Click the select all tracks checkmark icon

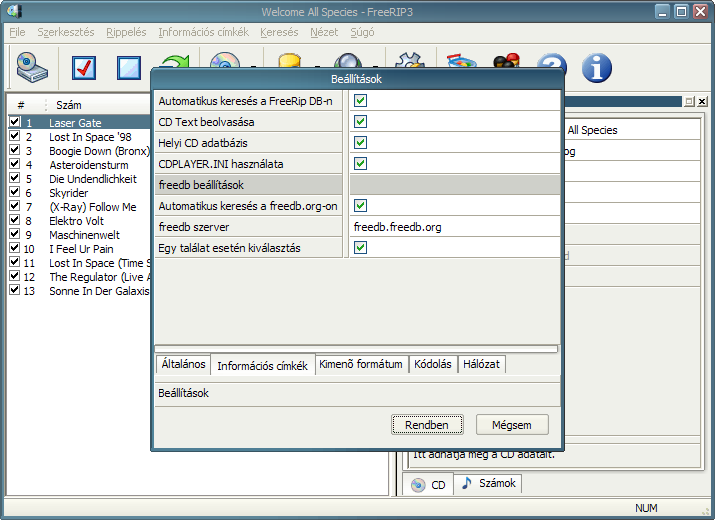[84, 68]
